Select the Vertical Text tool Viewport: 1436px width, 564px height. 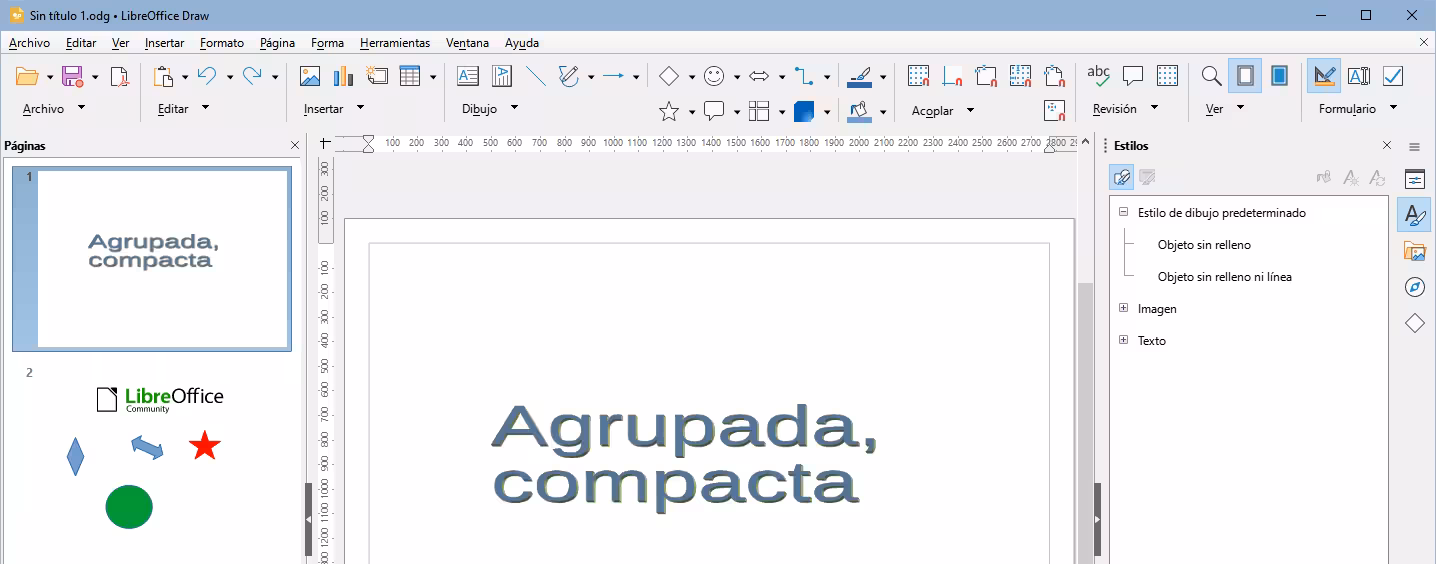[x=502, y=76]
